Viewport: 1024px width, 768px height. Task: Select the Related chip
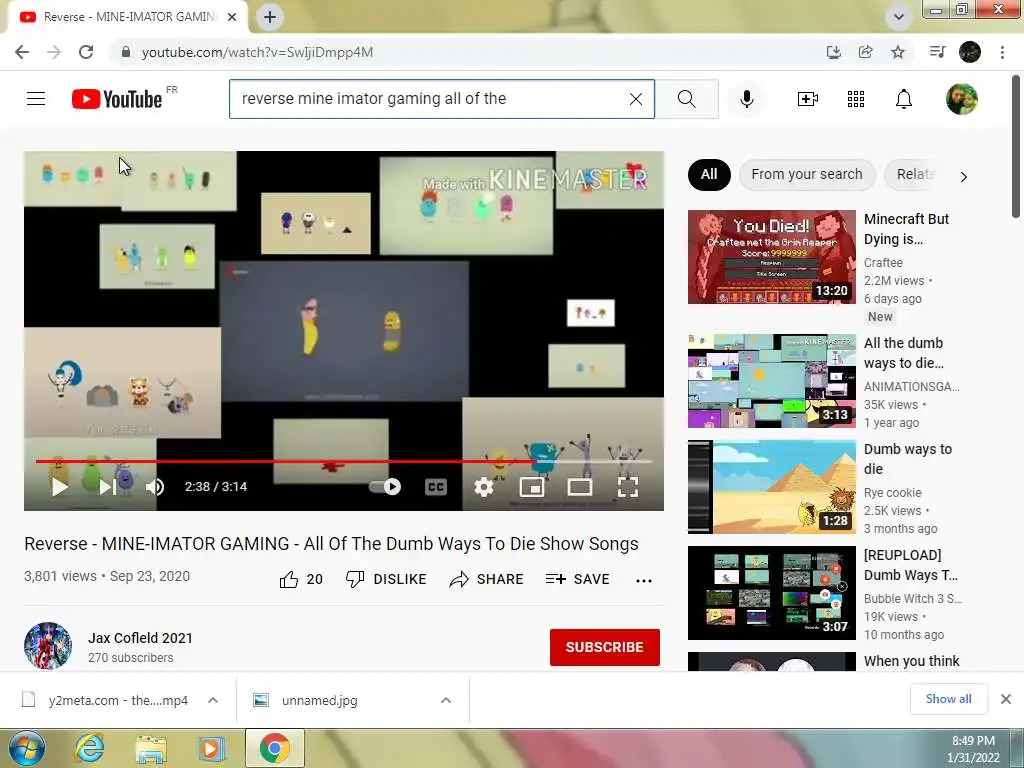pyautogui.click(x=914, y=174)
